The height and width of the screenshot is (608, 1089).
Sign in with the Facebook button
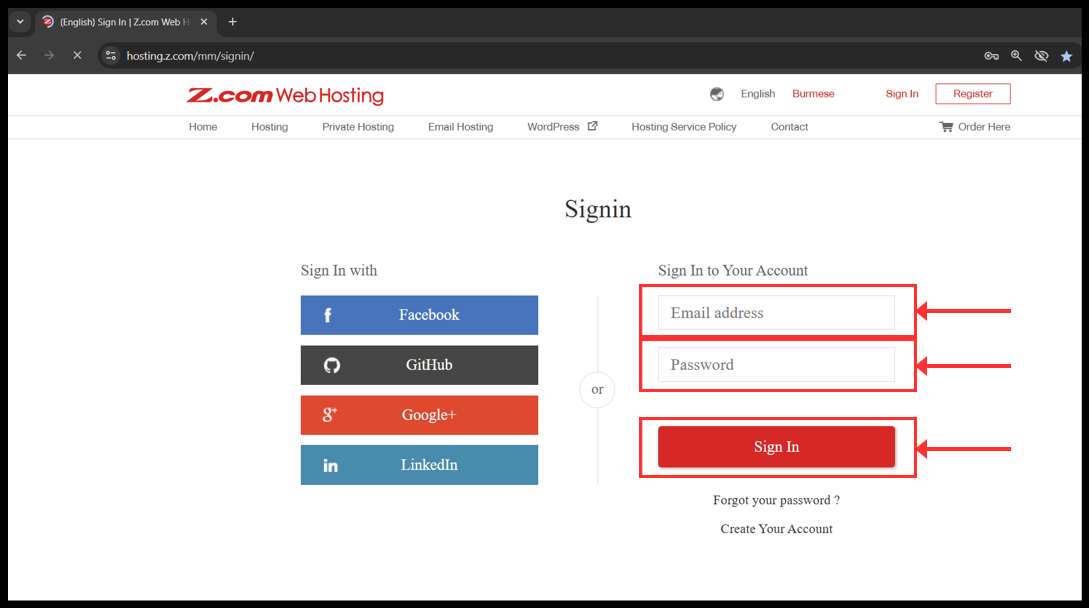(419, 315)
